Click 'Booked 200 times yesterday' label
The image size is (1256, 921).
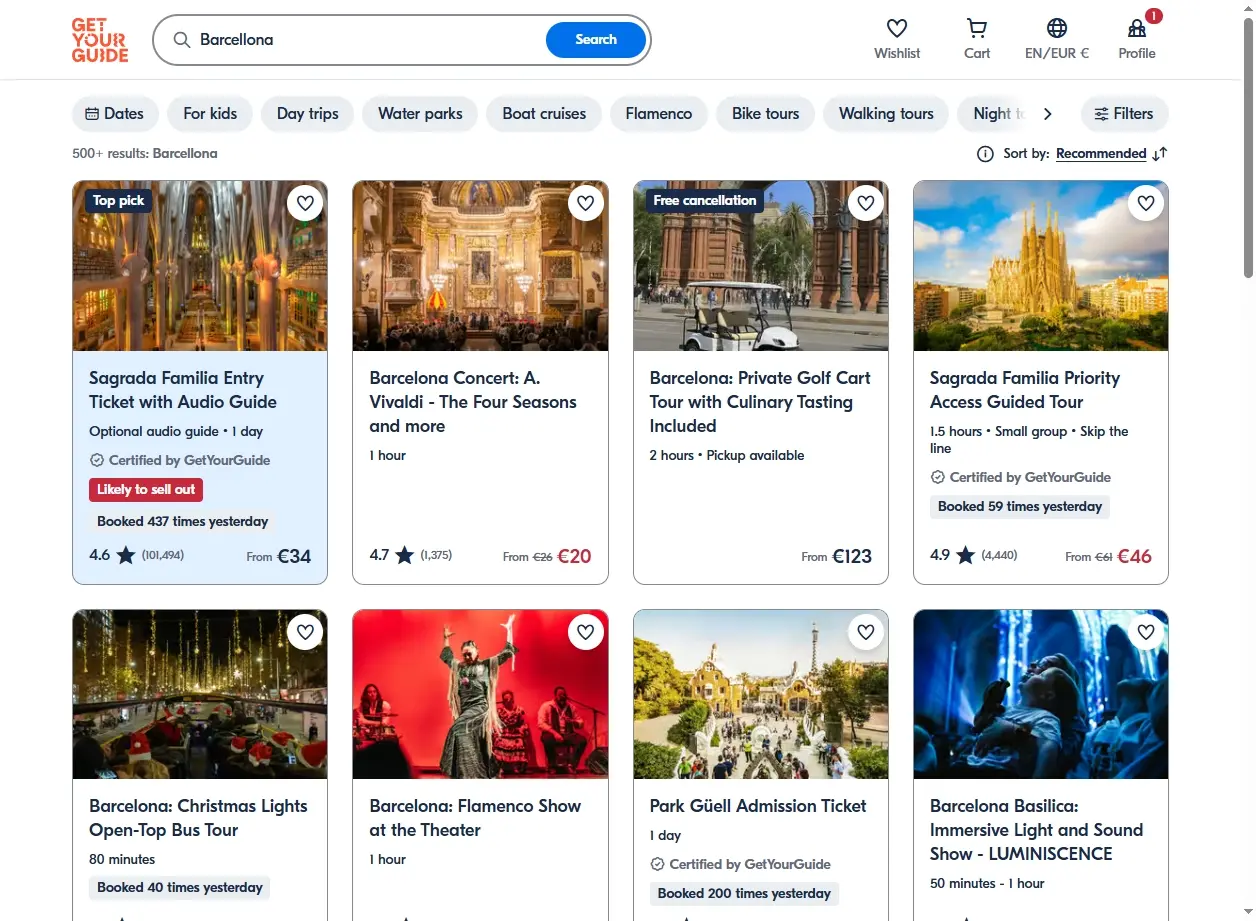click(x=744, y=893)
